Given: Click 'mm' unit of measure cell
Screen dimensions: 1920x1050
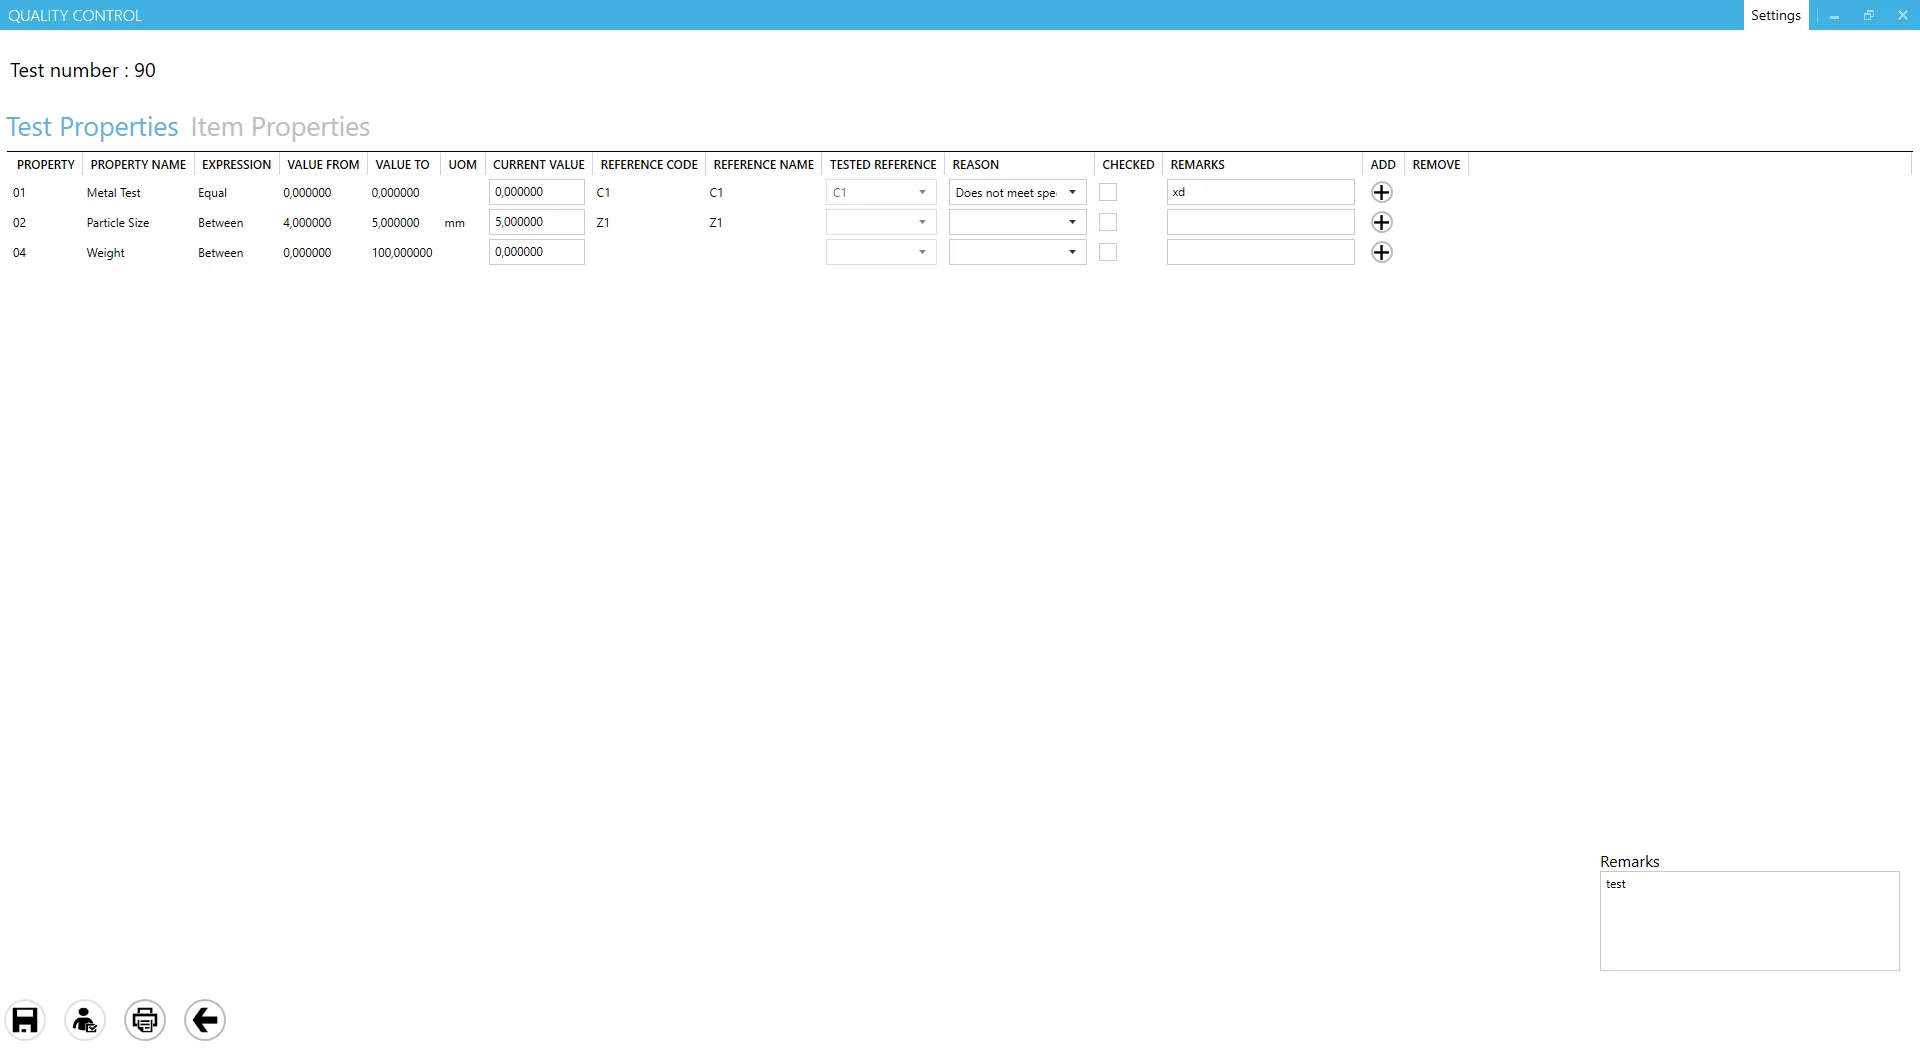Looking at the screenshot, I should pyautogui.click(x=454, y=223).
